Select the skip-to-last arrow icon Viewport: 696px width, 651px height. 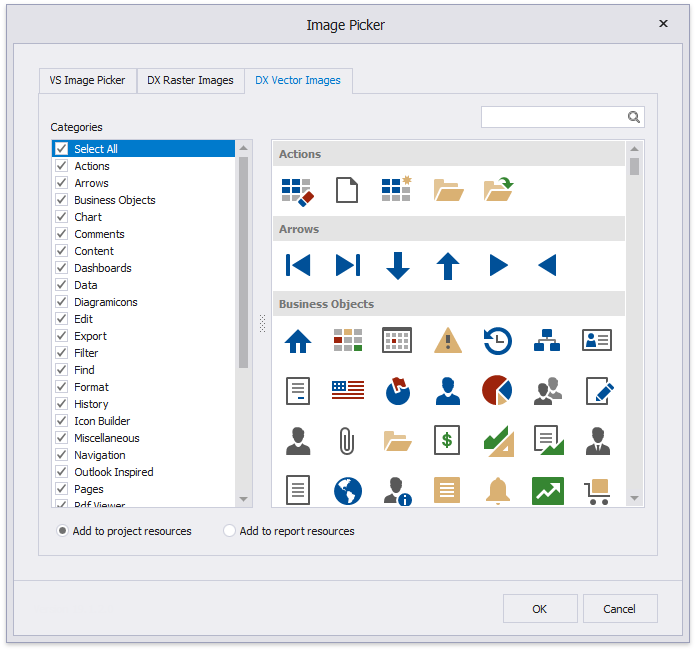pos(348,265)
